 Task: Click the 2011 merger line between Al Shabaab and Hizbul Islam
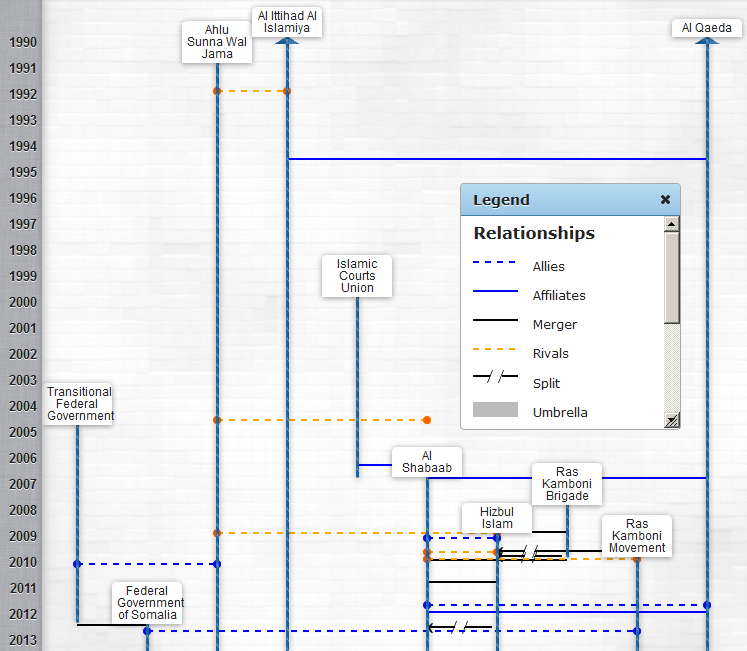[x=462, y=582]
